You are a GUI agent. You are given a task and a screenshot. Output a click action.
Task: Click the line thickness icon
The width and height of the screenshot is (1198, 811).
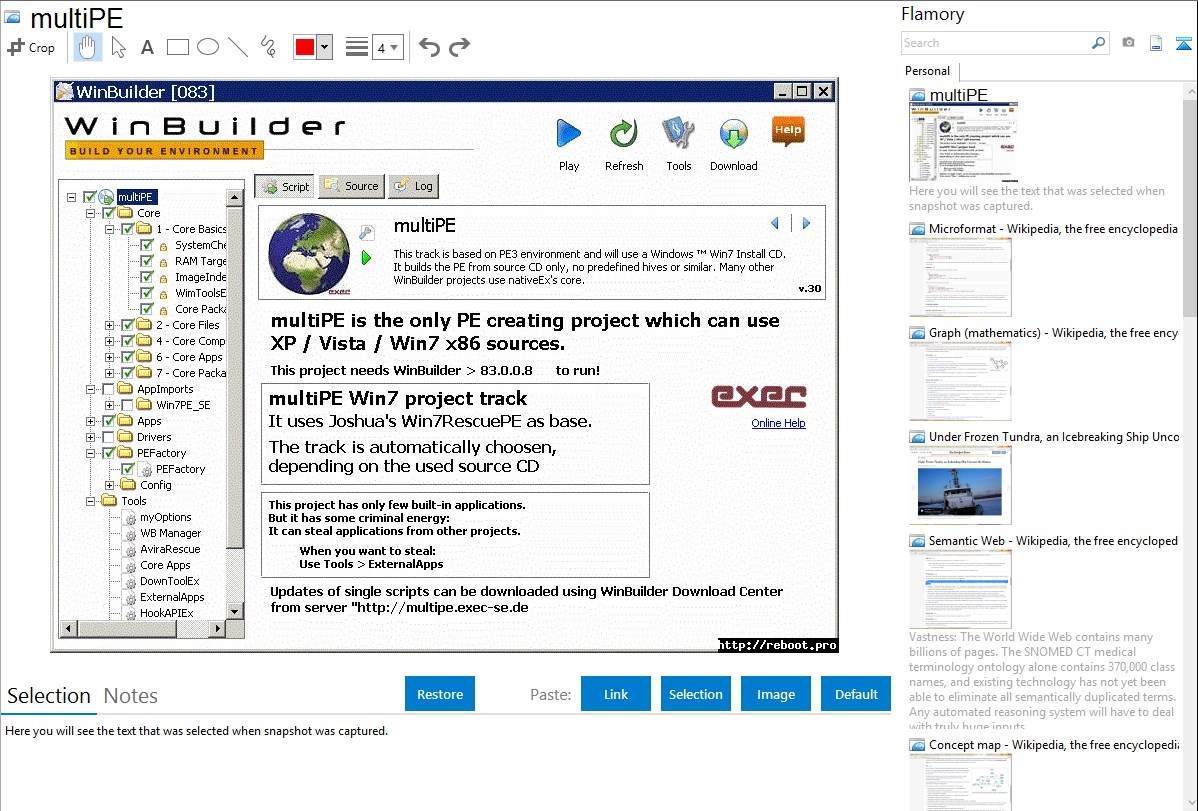(x=357, y=47)
